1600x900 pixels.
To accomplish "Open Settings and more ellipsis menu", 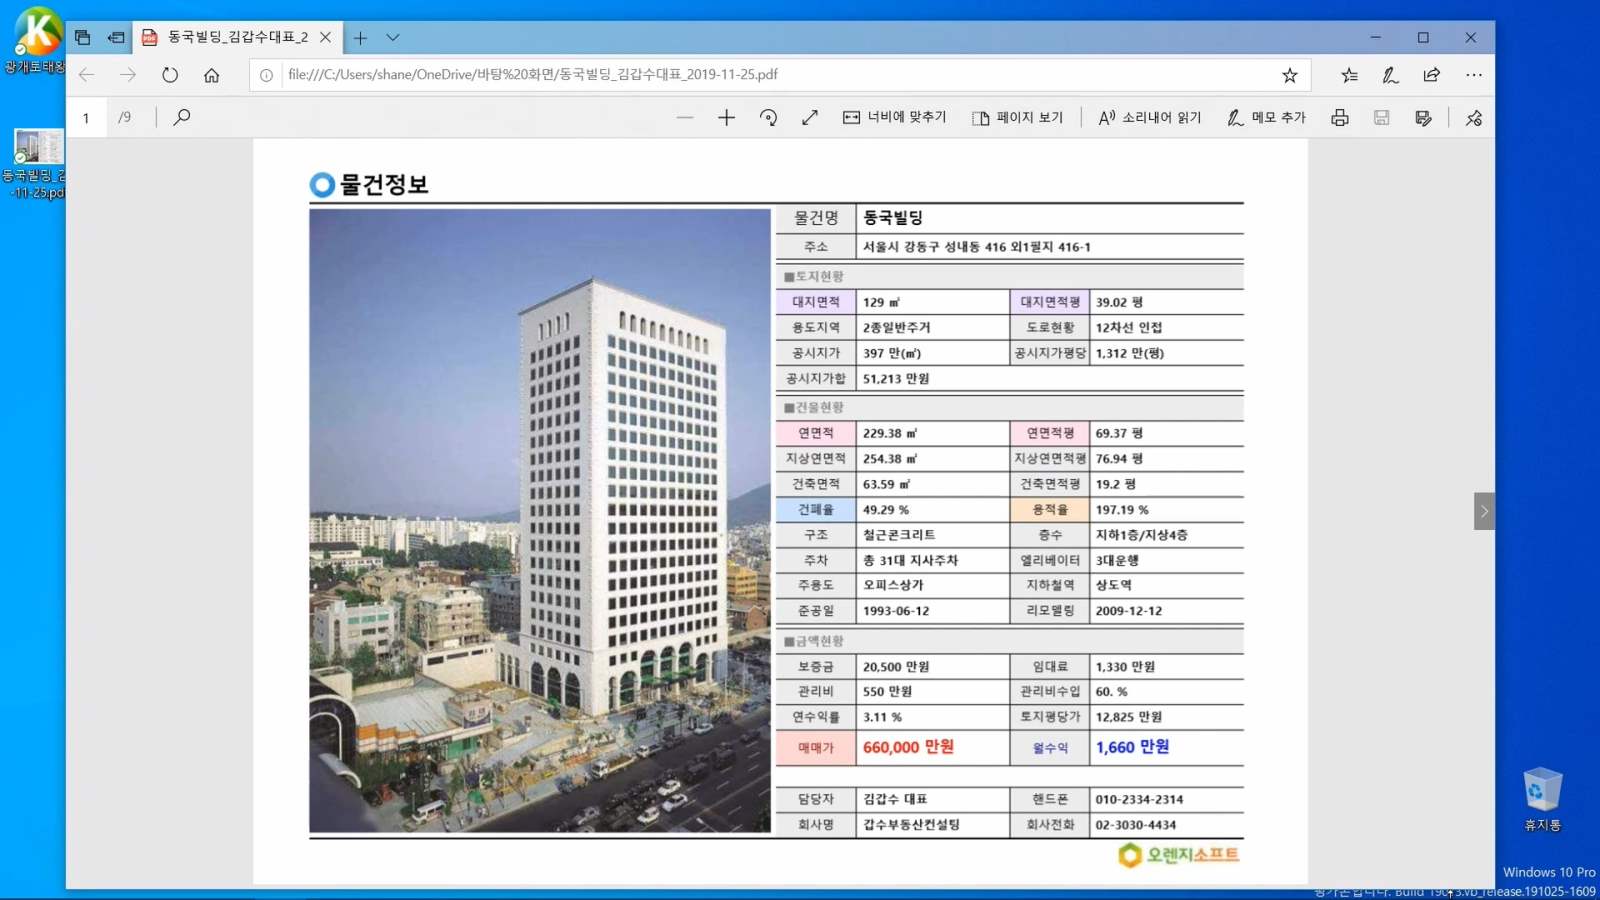I will tap(1474, 75).
